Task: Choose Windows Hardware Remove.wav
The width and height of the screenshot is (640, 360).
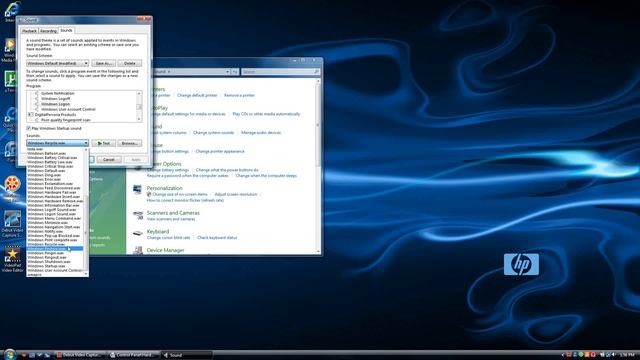Action: click(x=55, y=201)
